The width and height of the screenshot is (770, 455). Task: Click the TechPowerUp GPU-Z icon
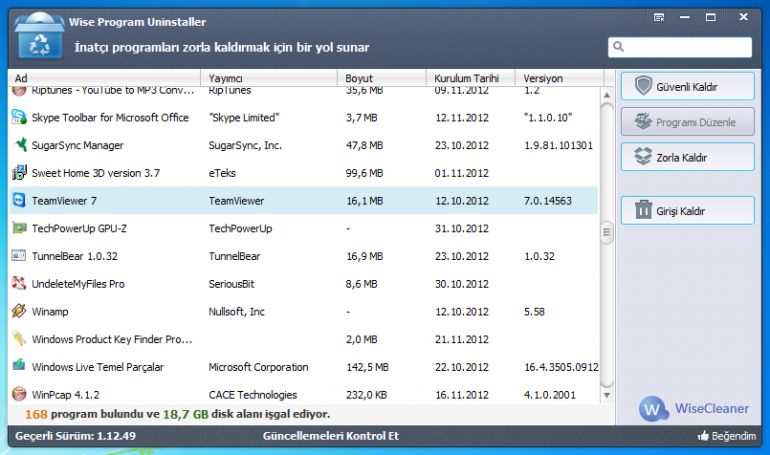coord(19,228)
